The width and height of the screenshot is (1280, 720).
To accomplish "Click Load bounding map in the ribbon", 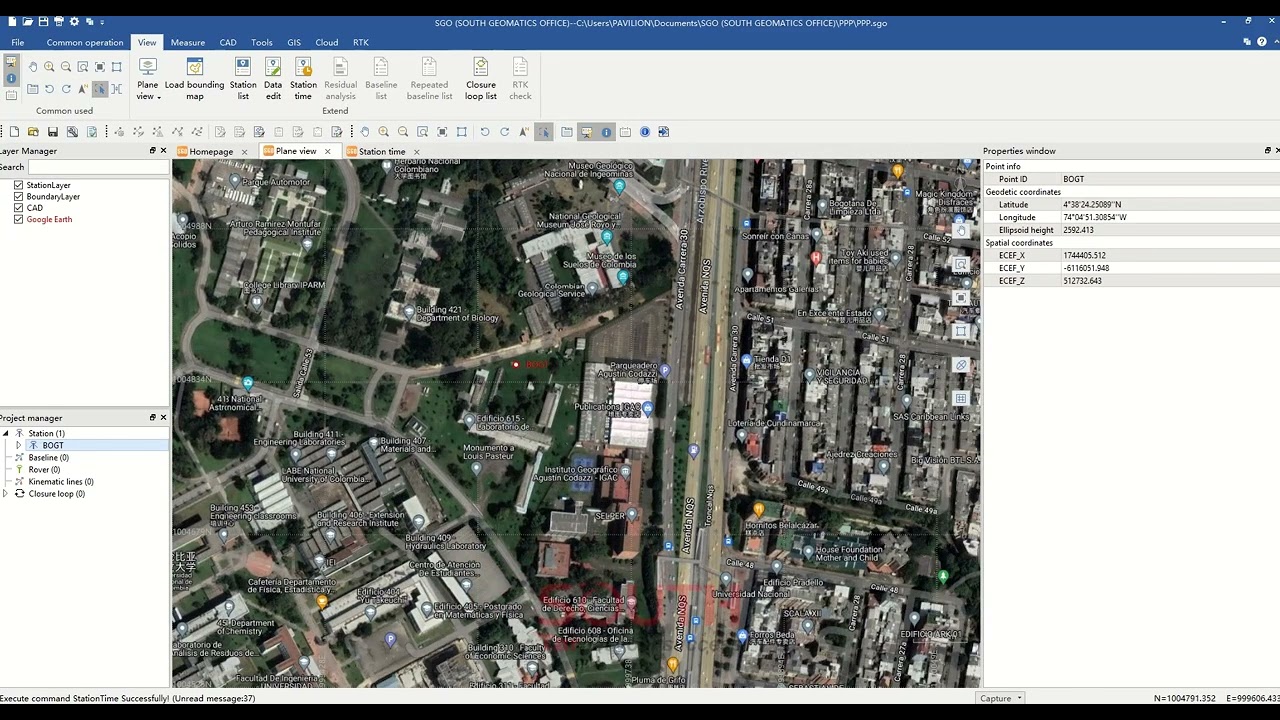I will [194, 78].
